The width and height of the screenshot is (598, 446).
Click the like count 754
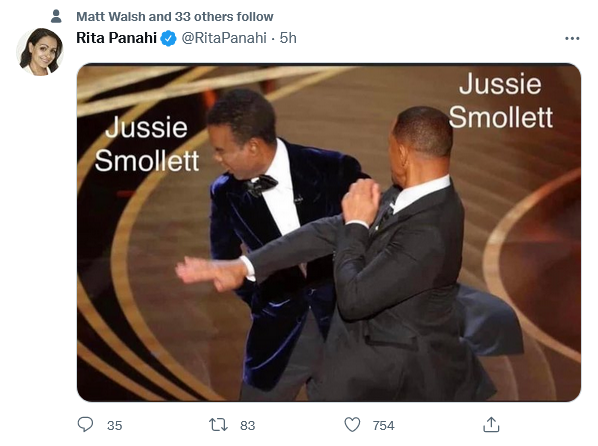[384, 425]
